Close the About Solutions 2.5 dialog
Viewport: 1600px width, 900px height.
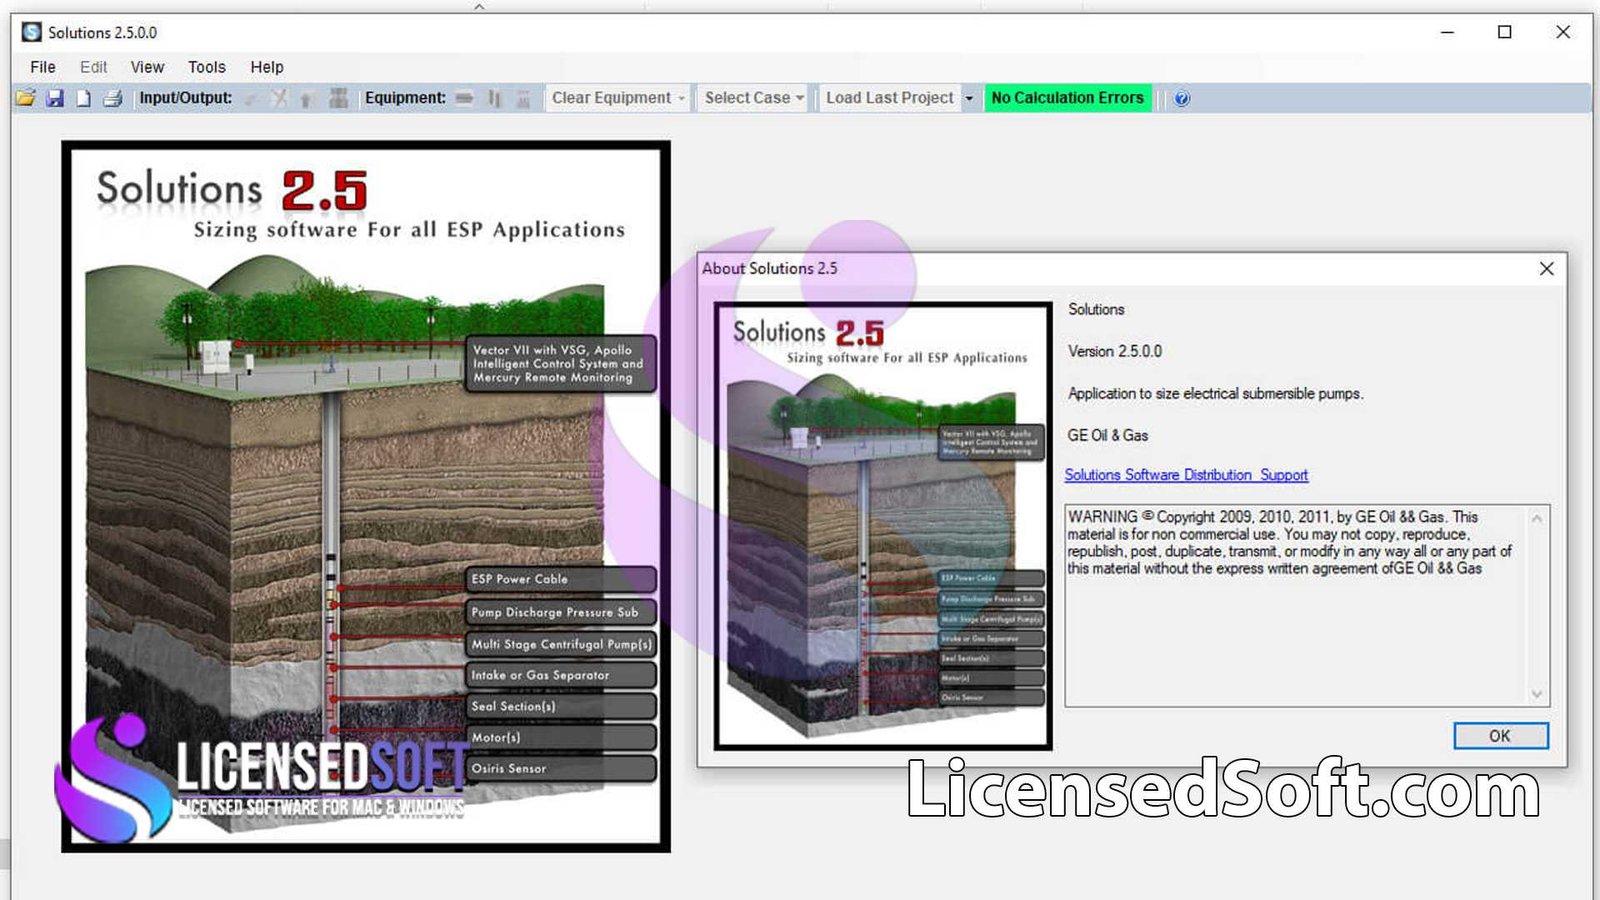(x=1546, y=269)
